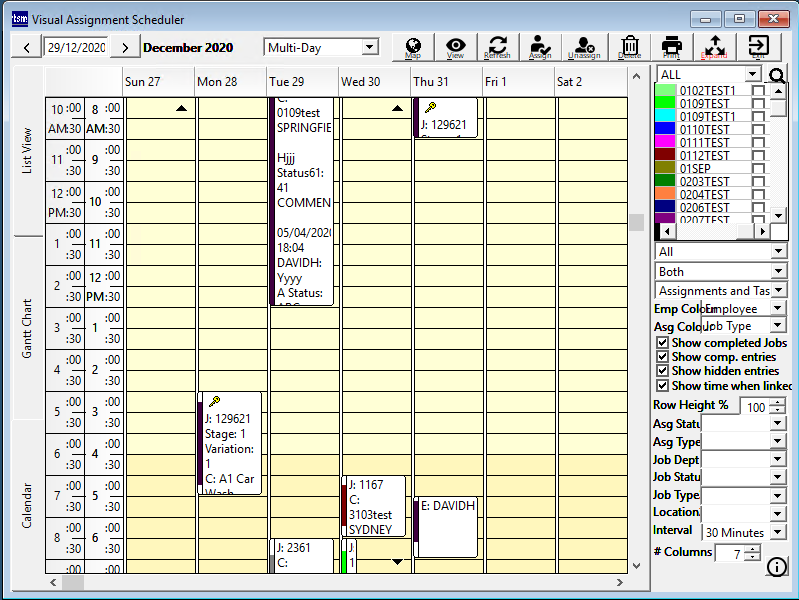Open the Multi-Day view dropdown
Image resolution: width=799 pixels, height=600 pixels.
coord(369,47)
